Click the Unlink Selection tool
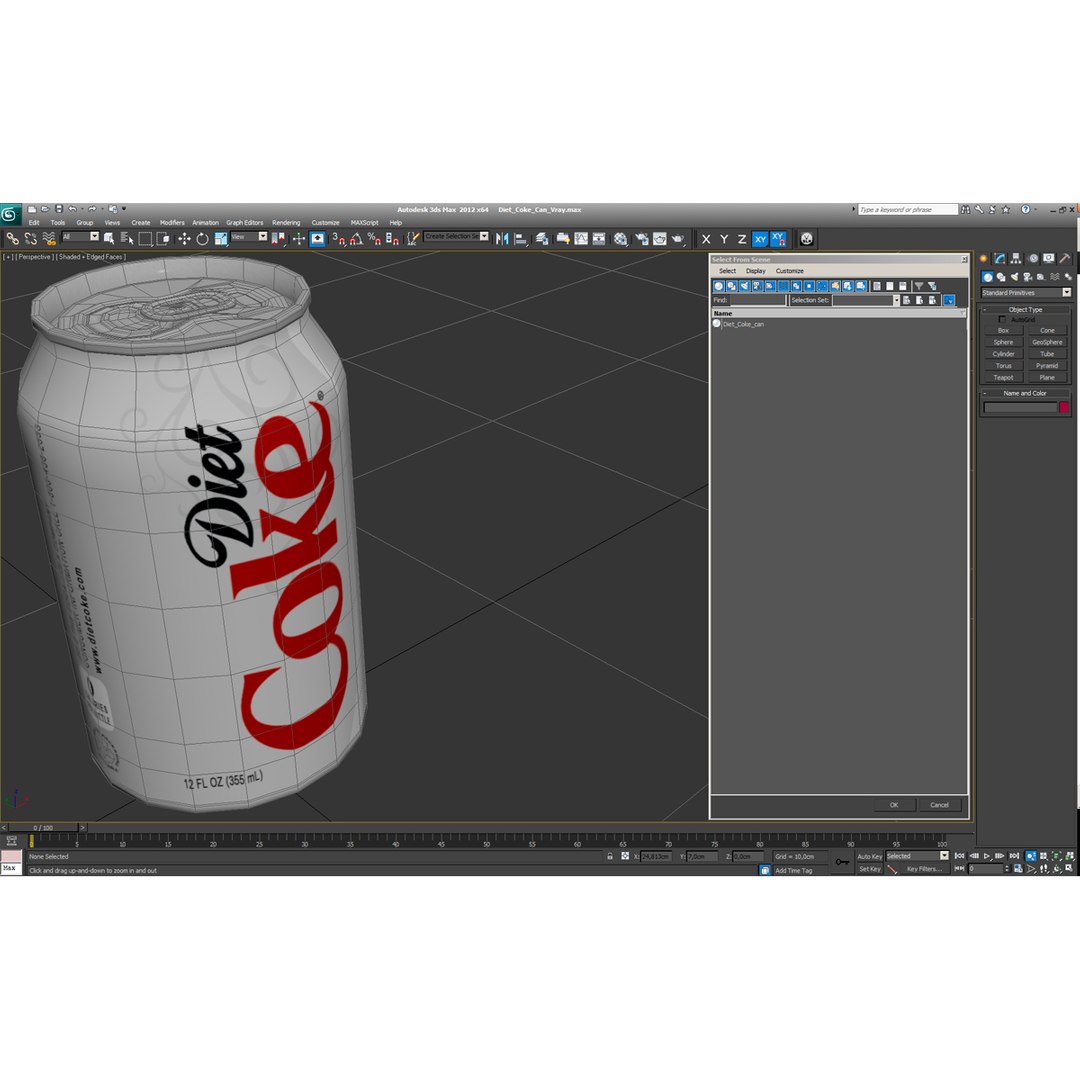Screen dimensions: 1080x1080 [x=30, y=239]
